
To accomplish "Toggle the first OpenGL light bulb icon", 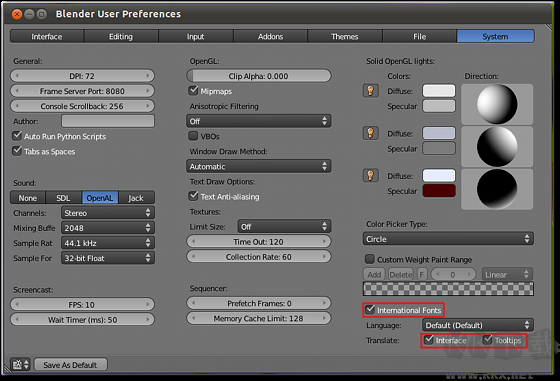I will coord(370,91).
